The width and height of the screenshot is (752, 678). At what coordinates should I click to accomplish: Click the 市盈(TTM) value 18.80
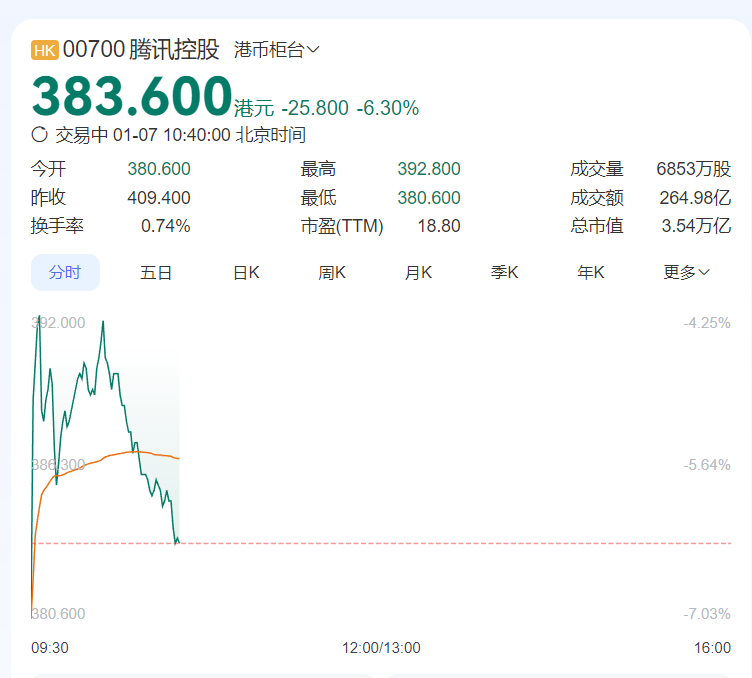(x=439, y=226)
